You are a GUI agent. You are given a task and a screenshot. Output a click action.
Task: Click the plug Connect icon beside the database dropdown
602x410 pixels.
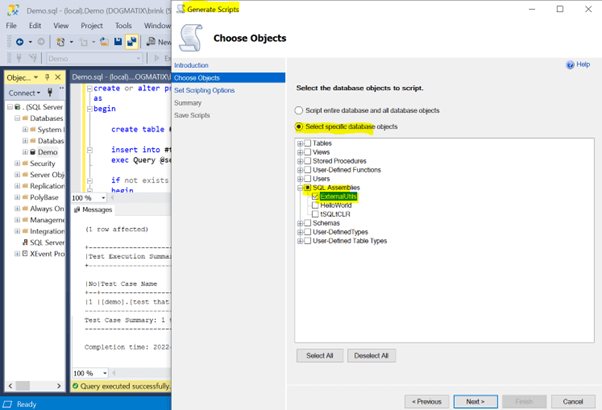point(19,58)
